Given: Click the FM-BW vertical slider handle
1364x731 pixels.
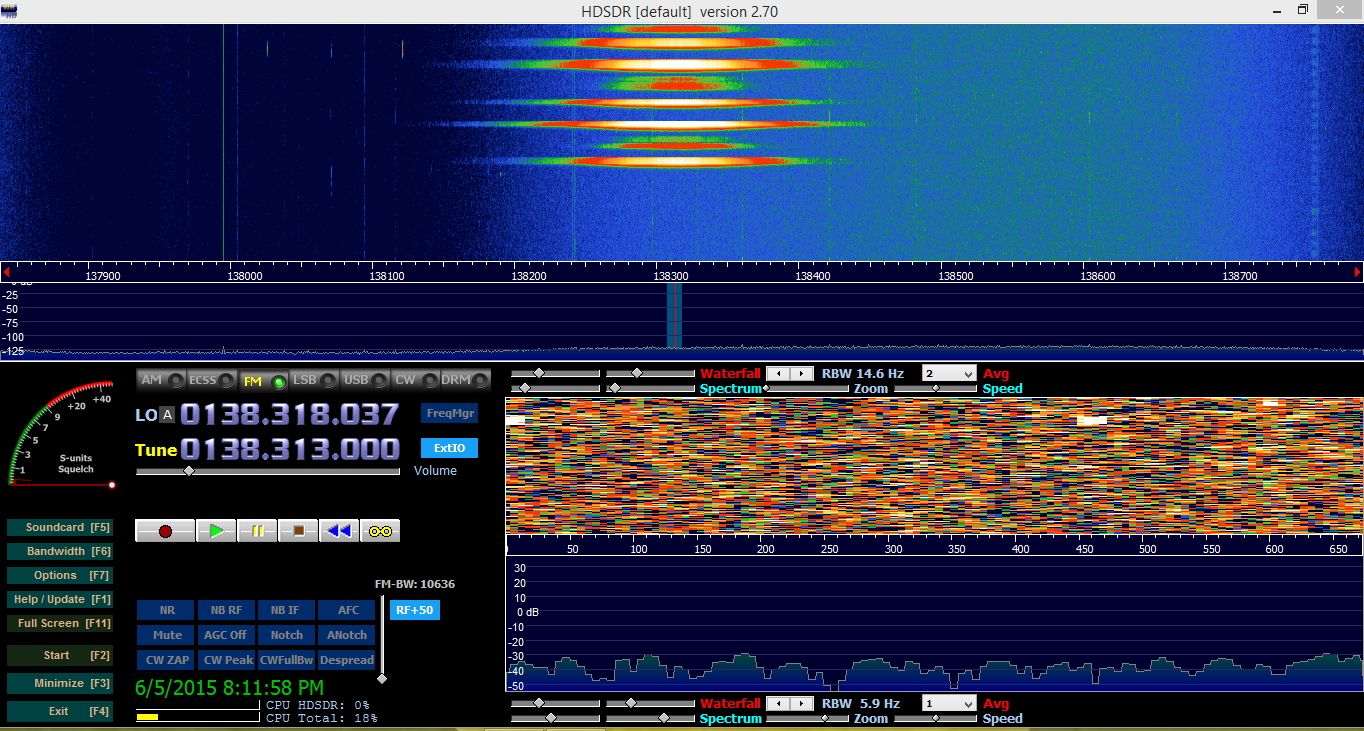Looking at the screenshot, I should [381, 678].
